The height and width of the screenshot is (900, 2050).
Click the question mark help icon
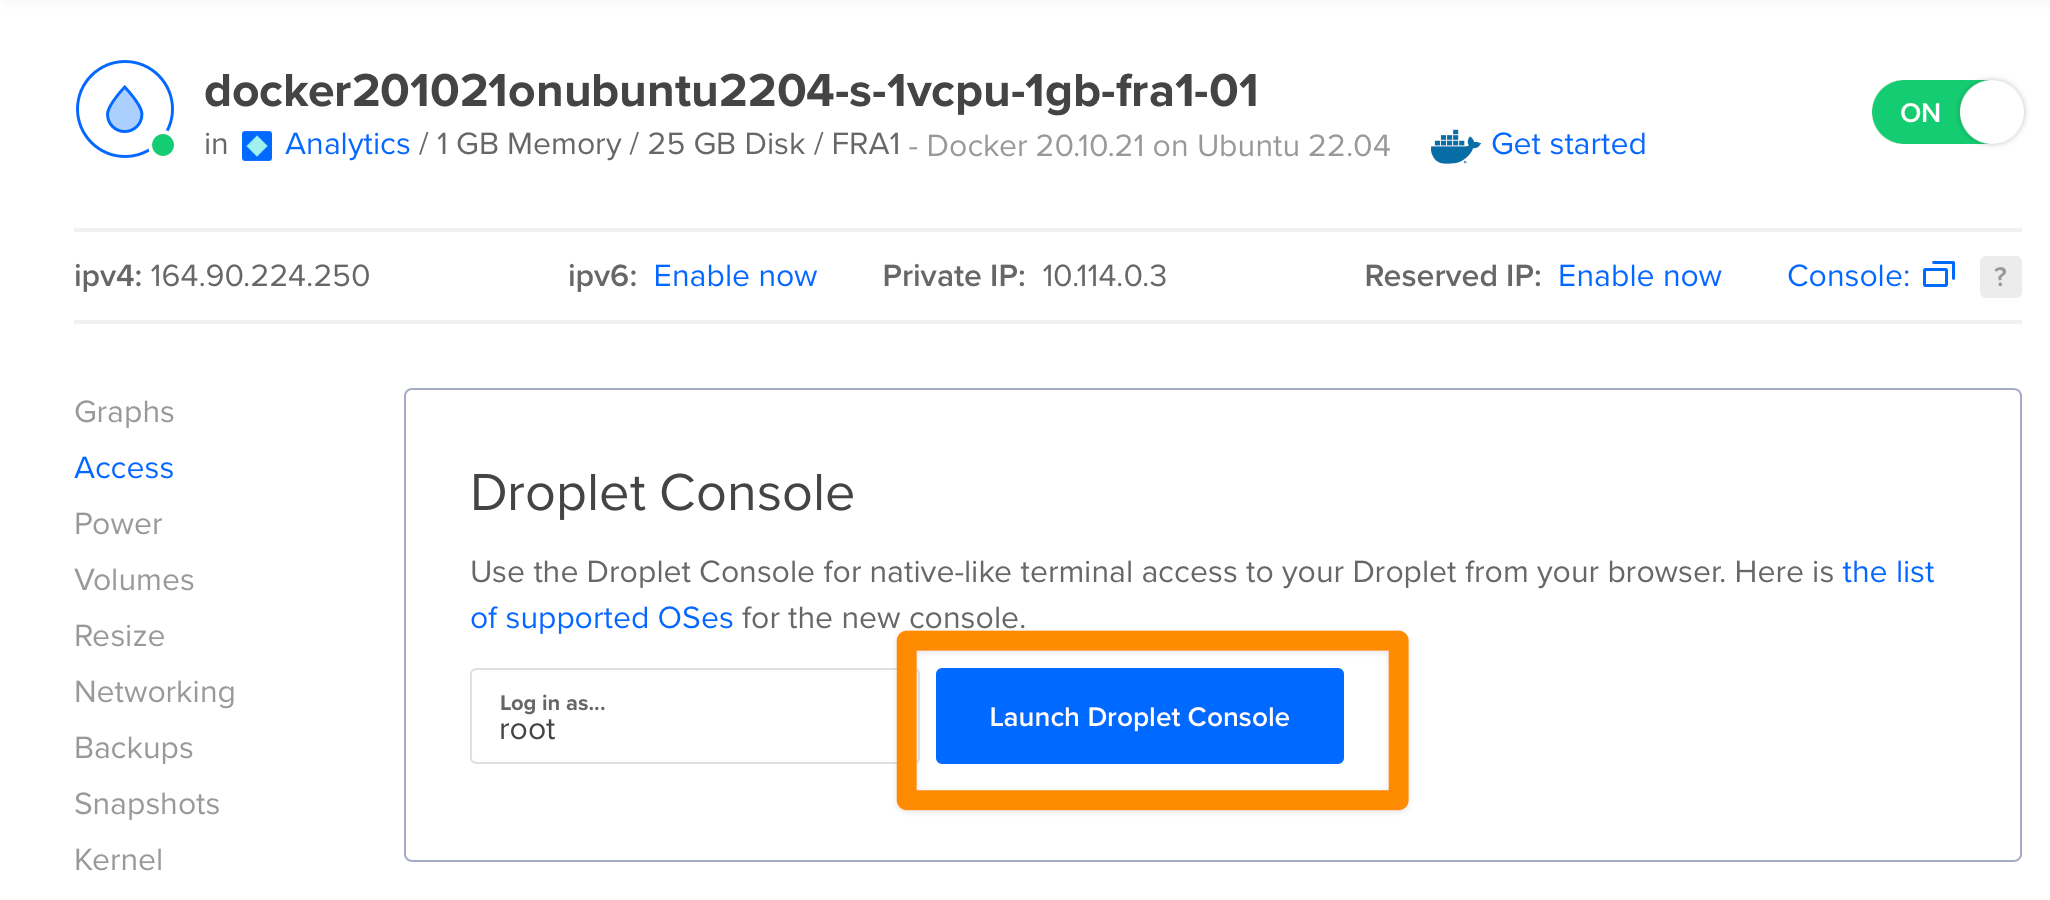pos(2000,277)
